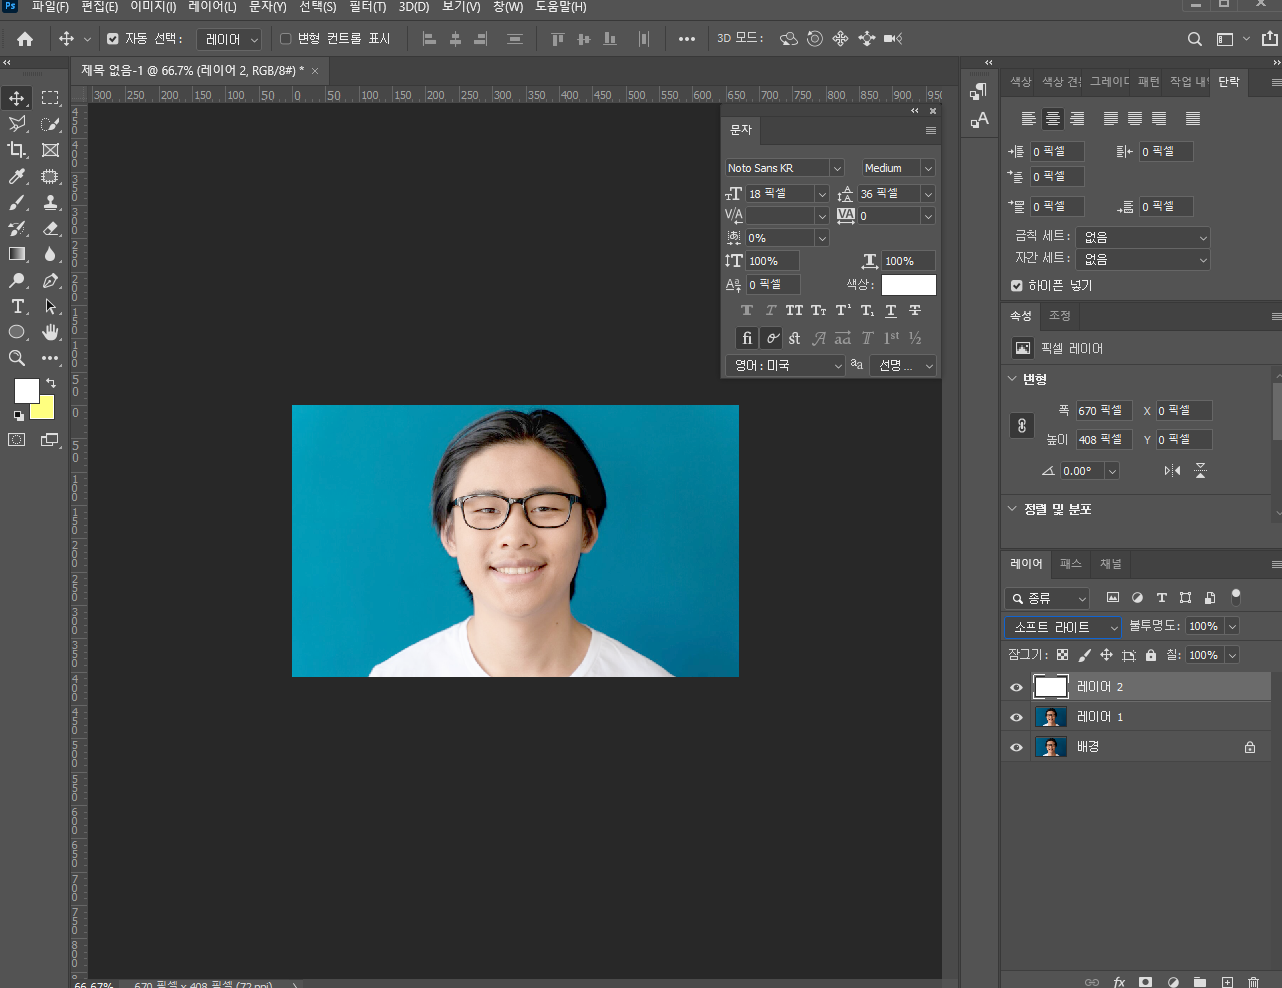This screenshot has width=1282, height=988.
Task: Apply underline text style
Action: [891, 311]
